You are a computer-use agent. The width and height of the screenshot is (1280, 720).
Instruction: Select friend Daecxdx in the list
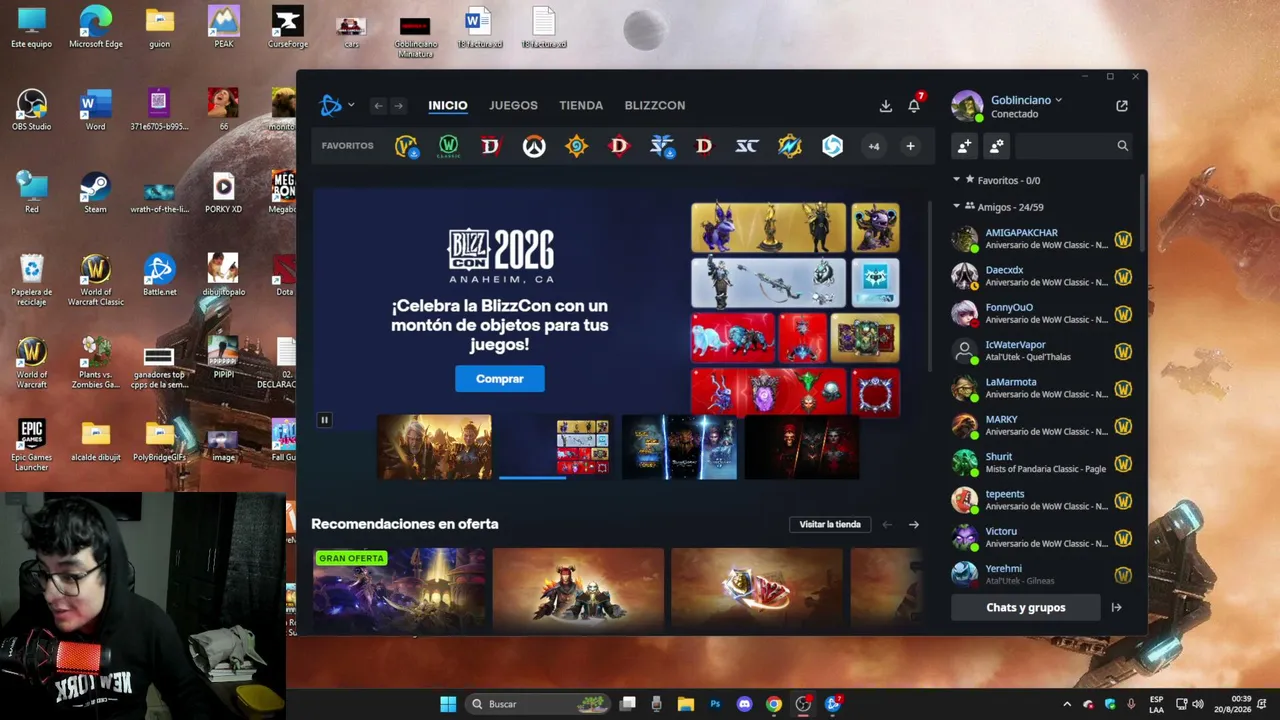pyautogui.click(x=1041, y=277)
